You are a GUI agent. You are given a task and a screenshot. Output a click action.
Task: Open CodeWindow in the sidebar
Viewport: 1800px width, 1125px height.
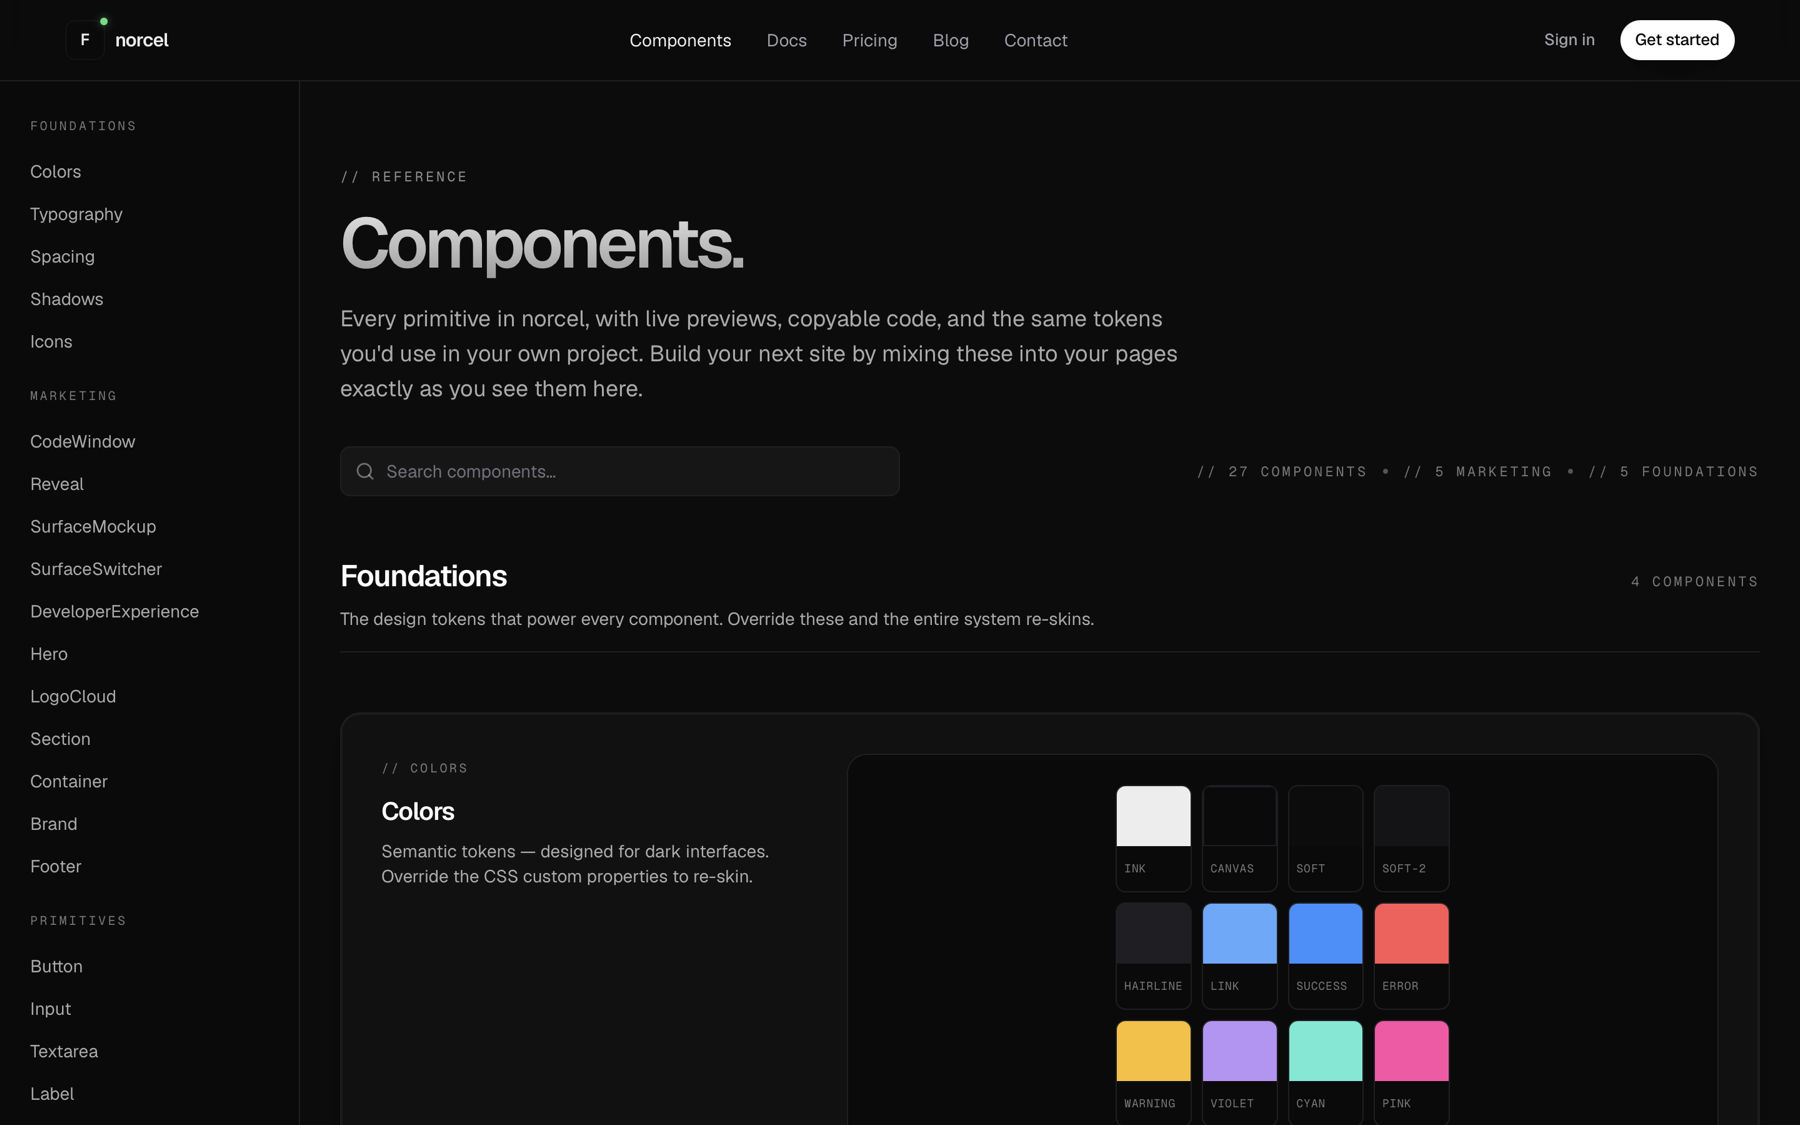[x=82, y=442]
